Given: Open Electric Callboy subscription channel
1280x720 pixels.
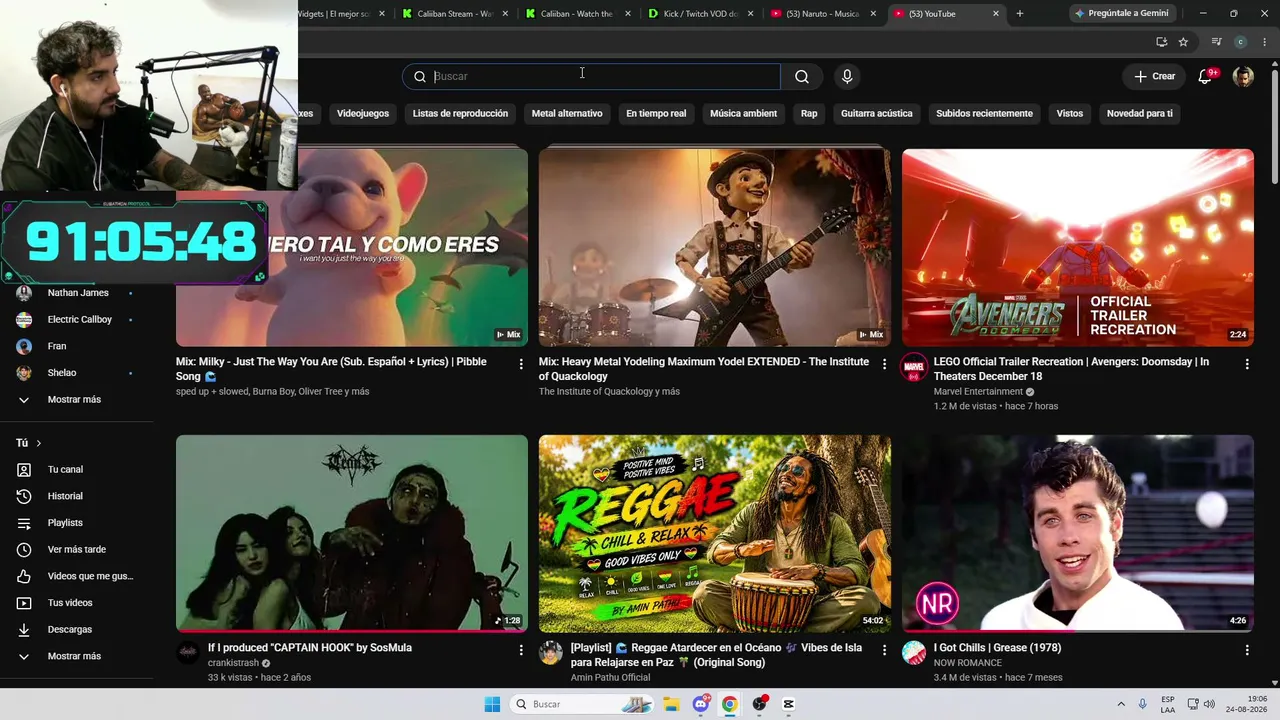Looking at the screenshot, I should [77, 320].
